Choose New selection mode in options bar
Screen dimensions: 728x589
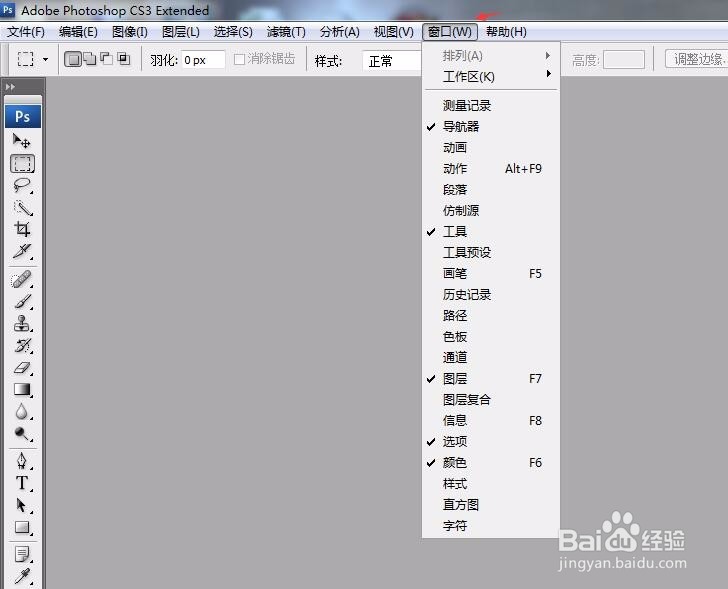(x=72, y=59)
